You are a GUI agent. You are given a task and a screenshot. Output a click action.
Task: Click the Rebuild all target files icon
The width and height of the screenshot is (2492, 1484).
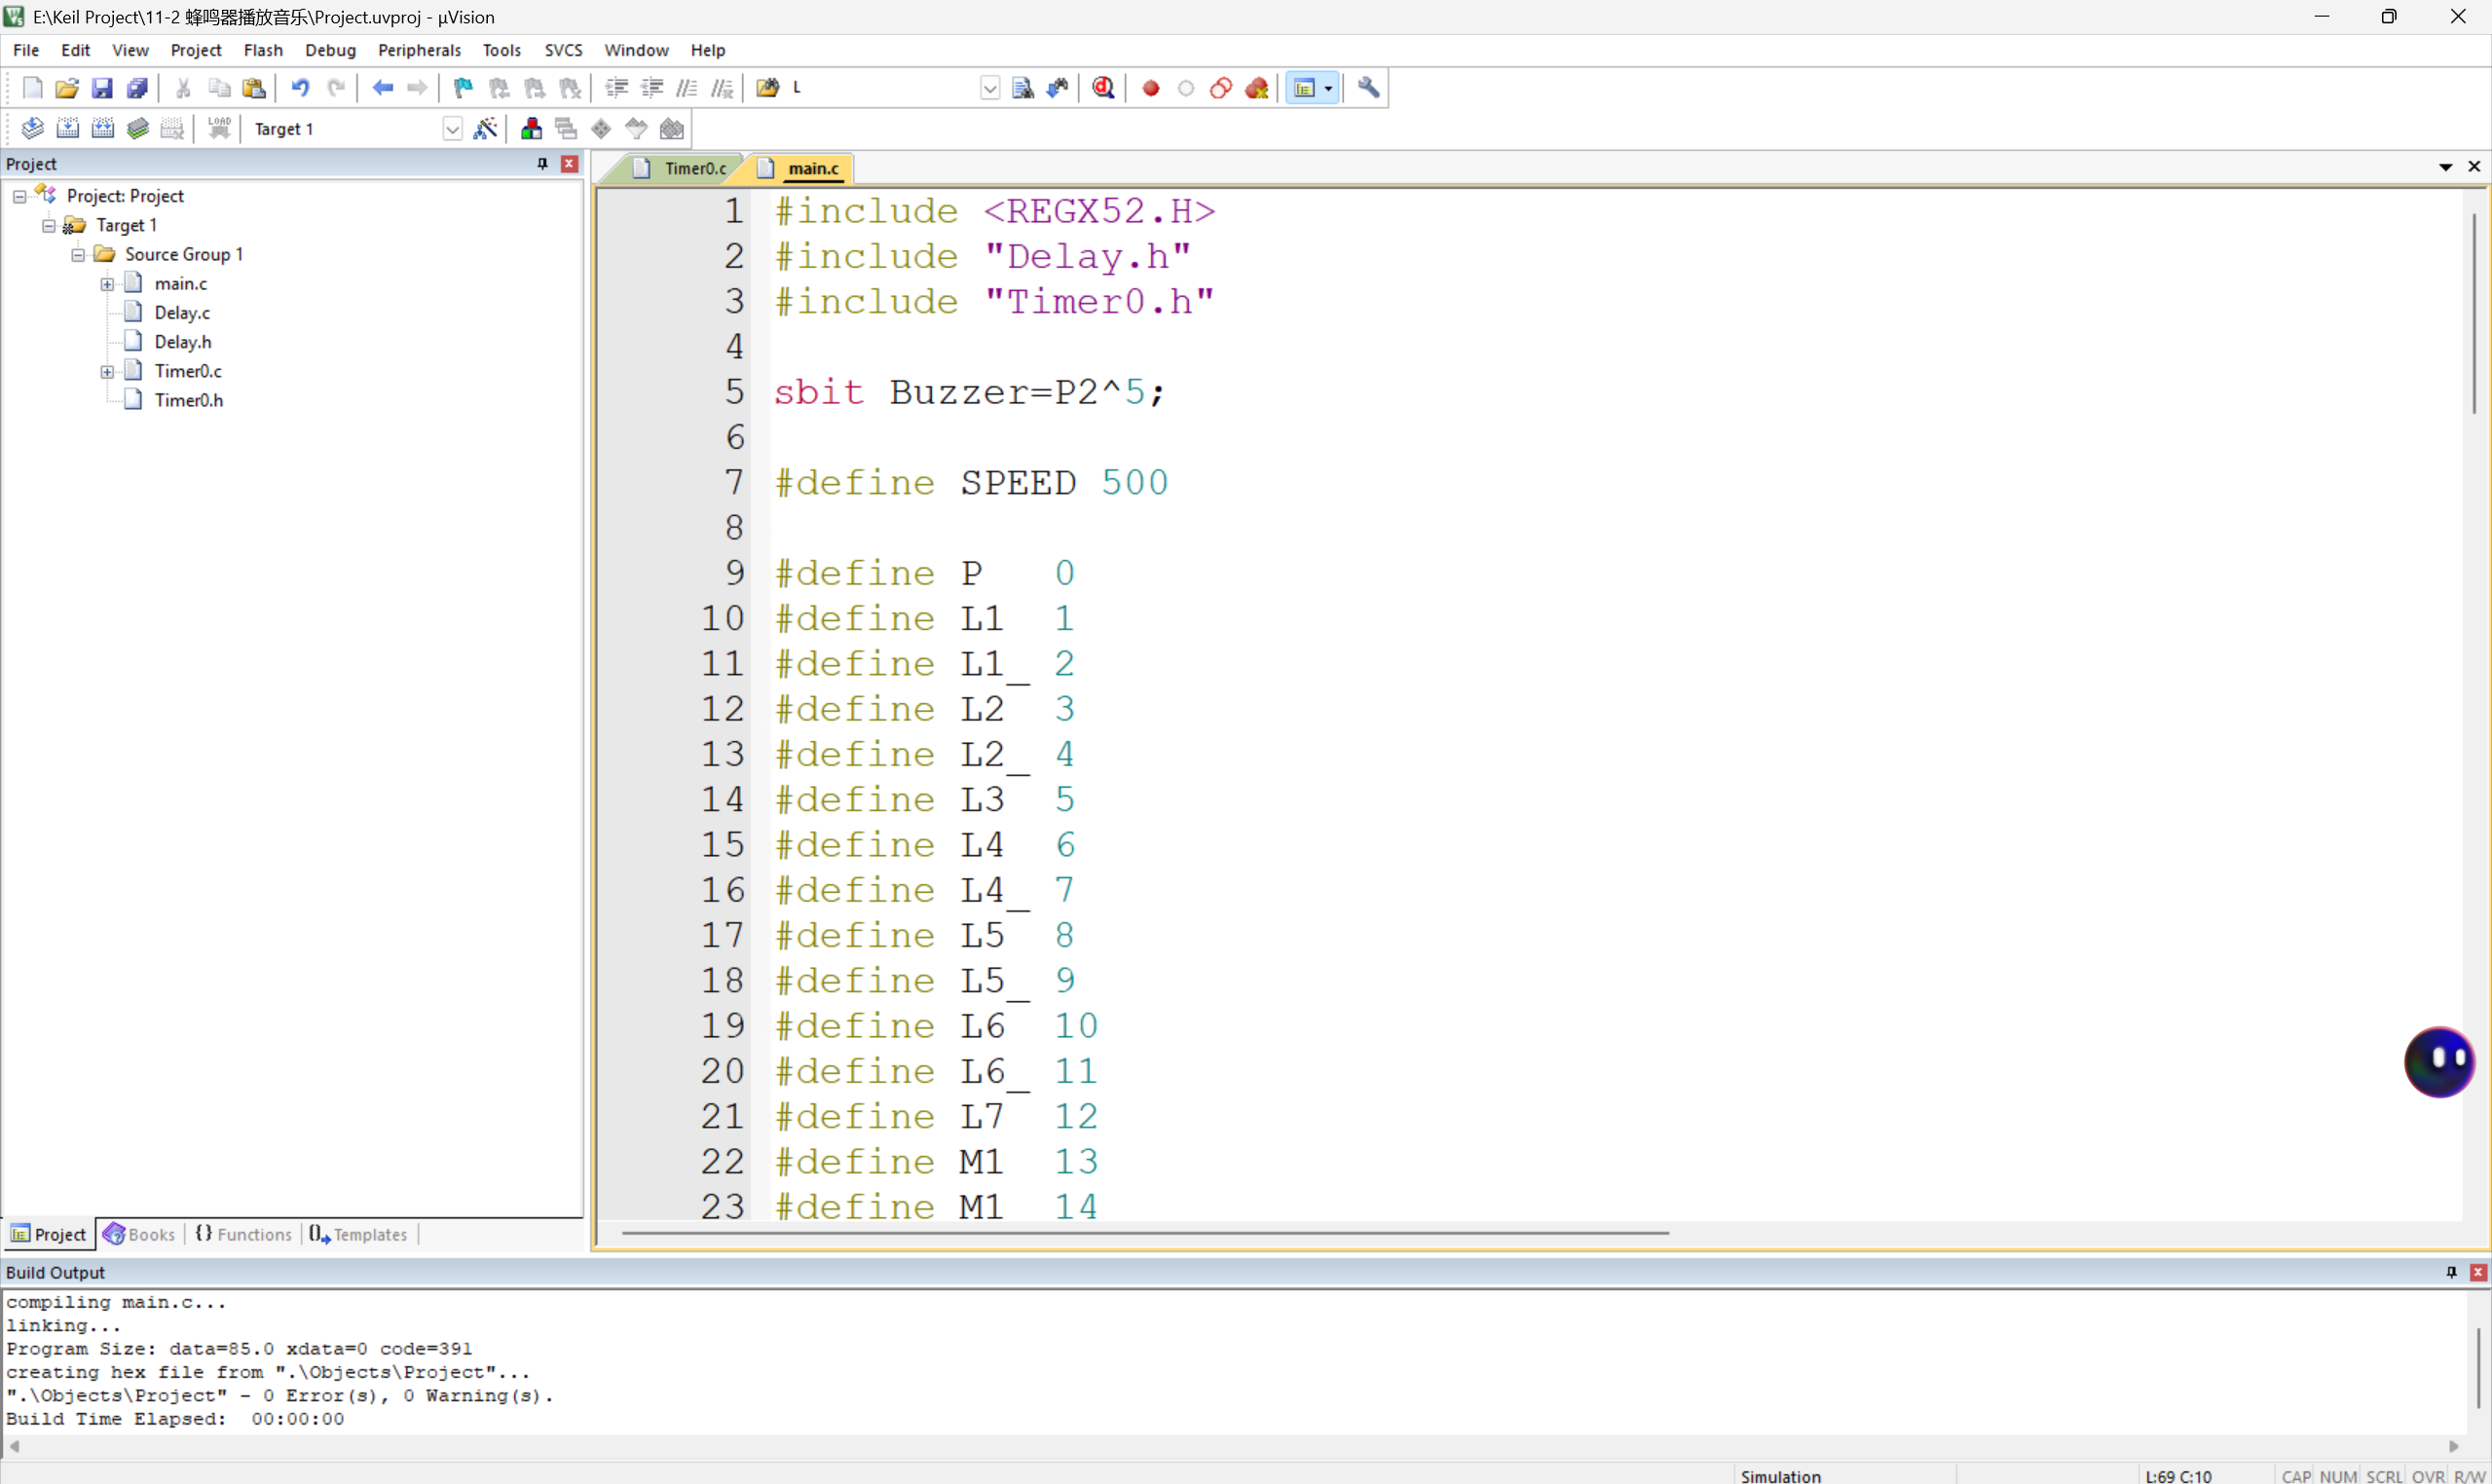(x=102, y=128)
